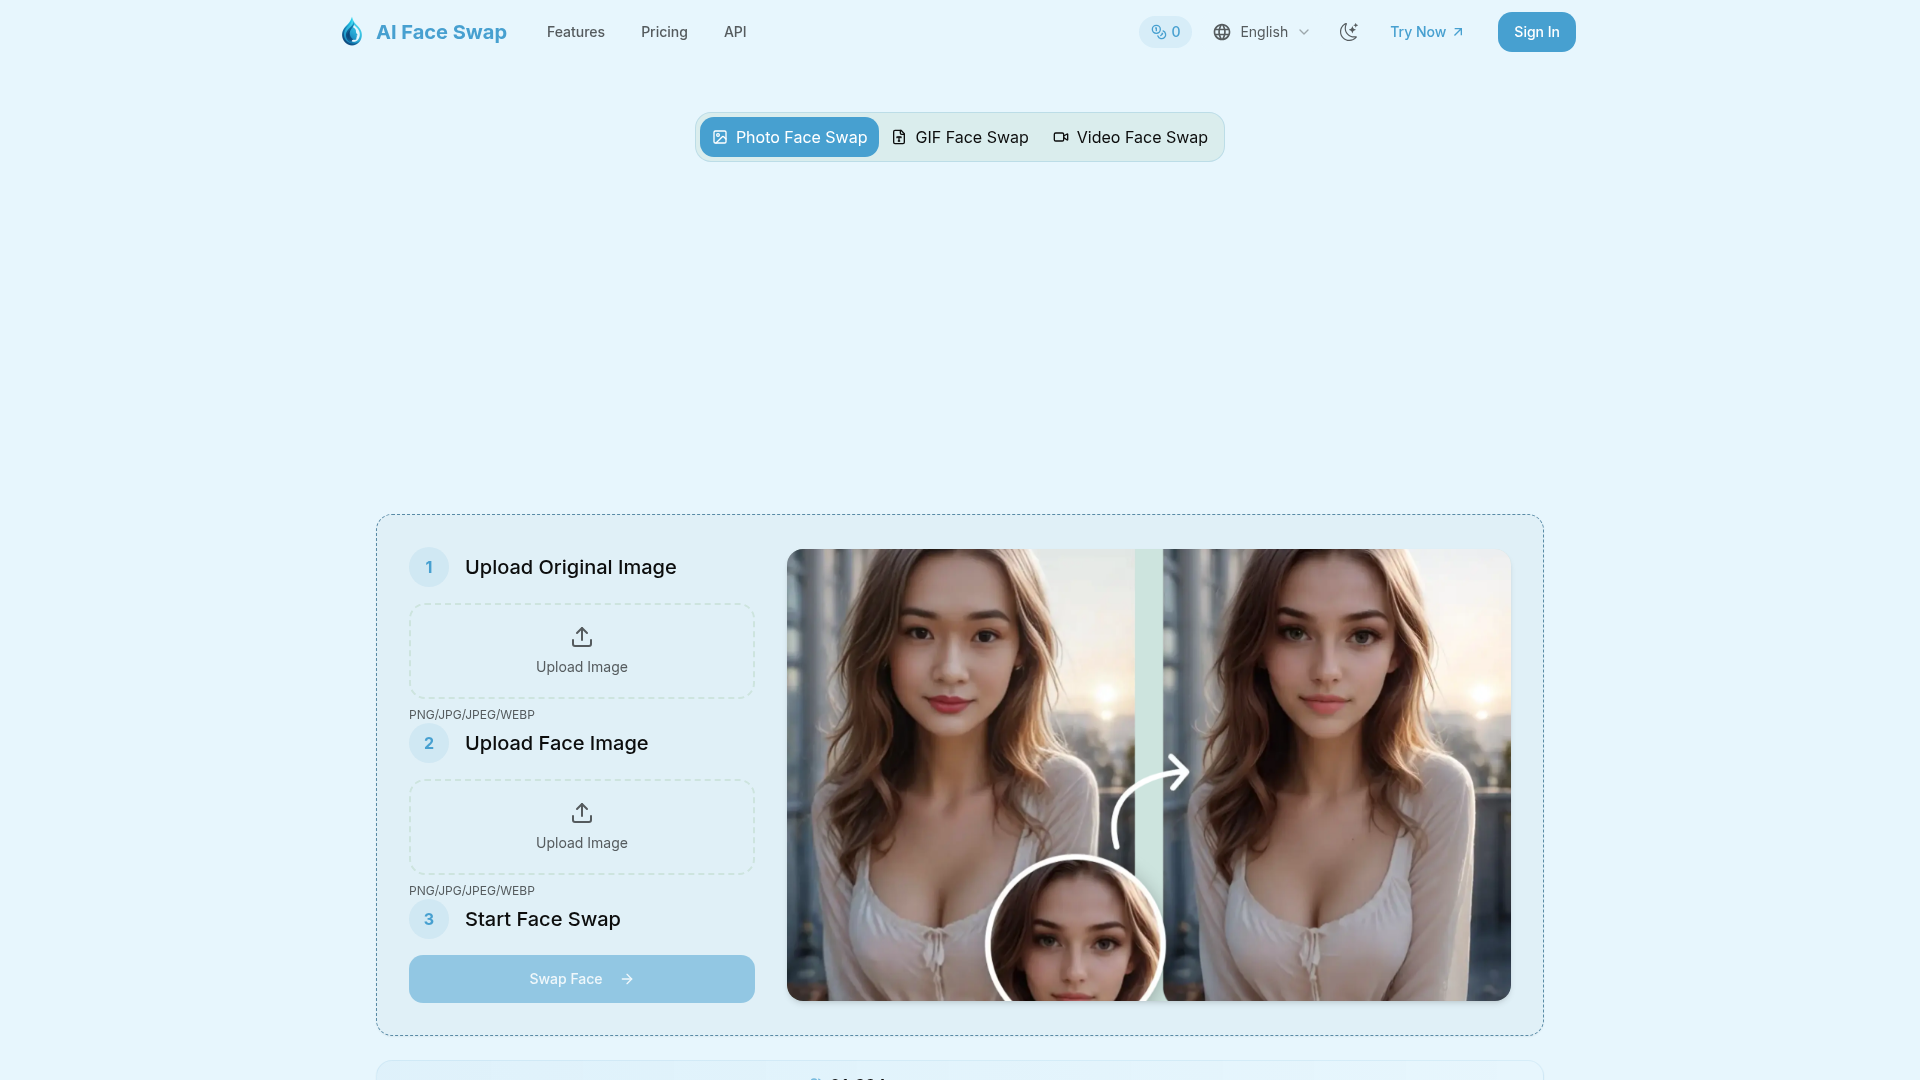
Task: Click the Upload Face Image heading
Action: (557, 743)
